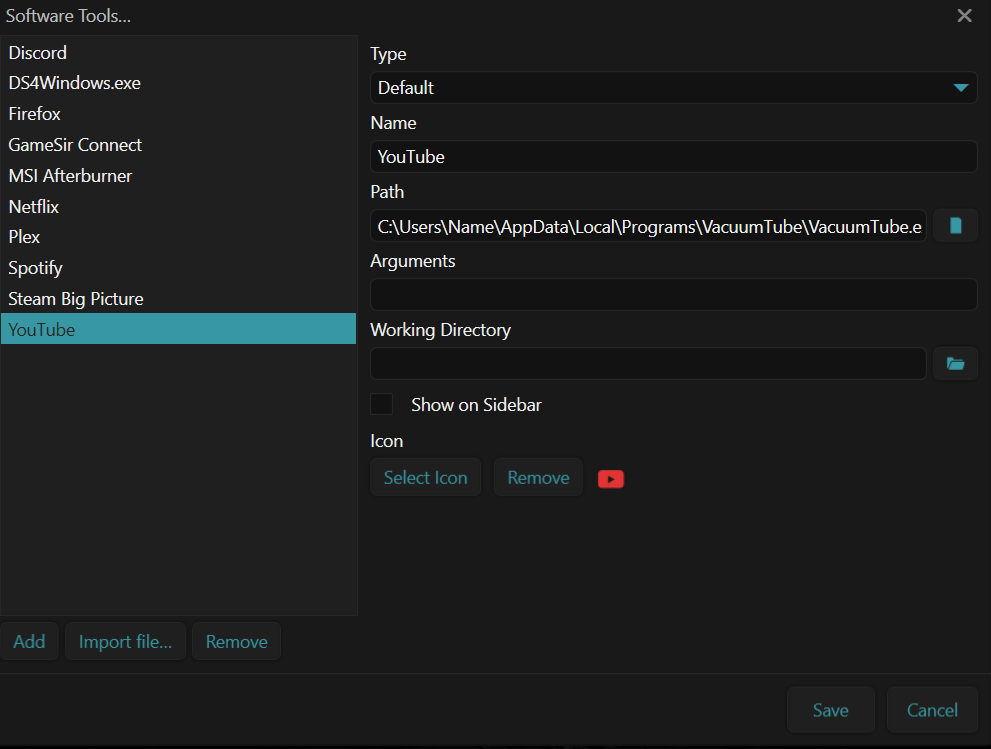Remove the selected tool from list
Image resolution: width=991 pixels, height=749 pixels.
click(236, 641)
